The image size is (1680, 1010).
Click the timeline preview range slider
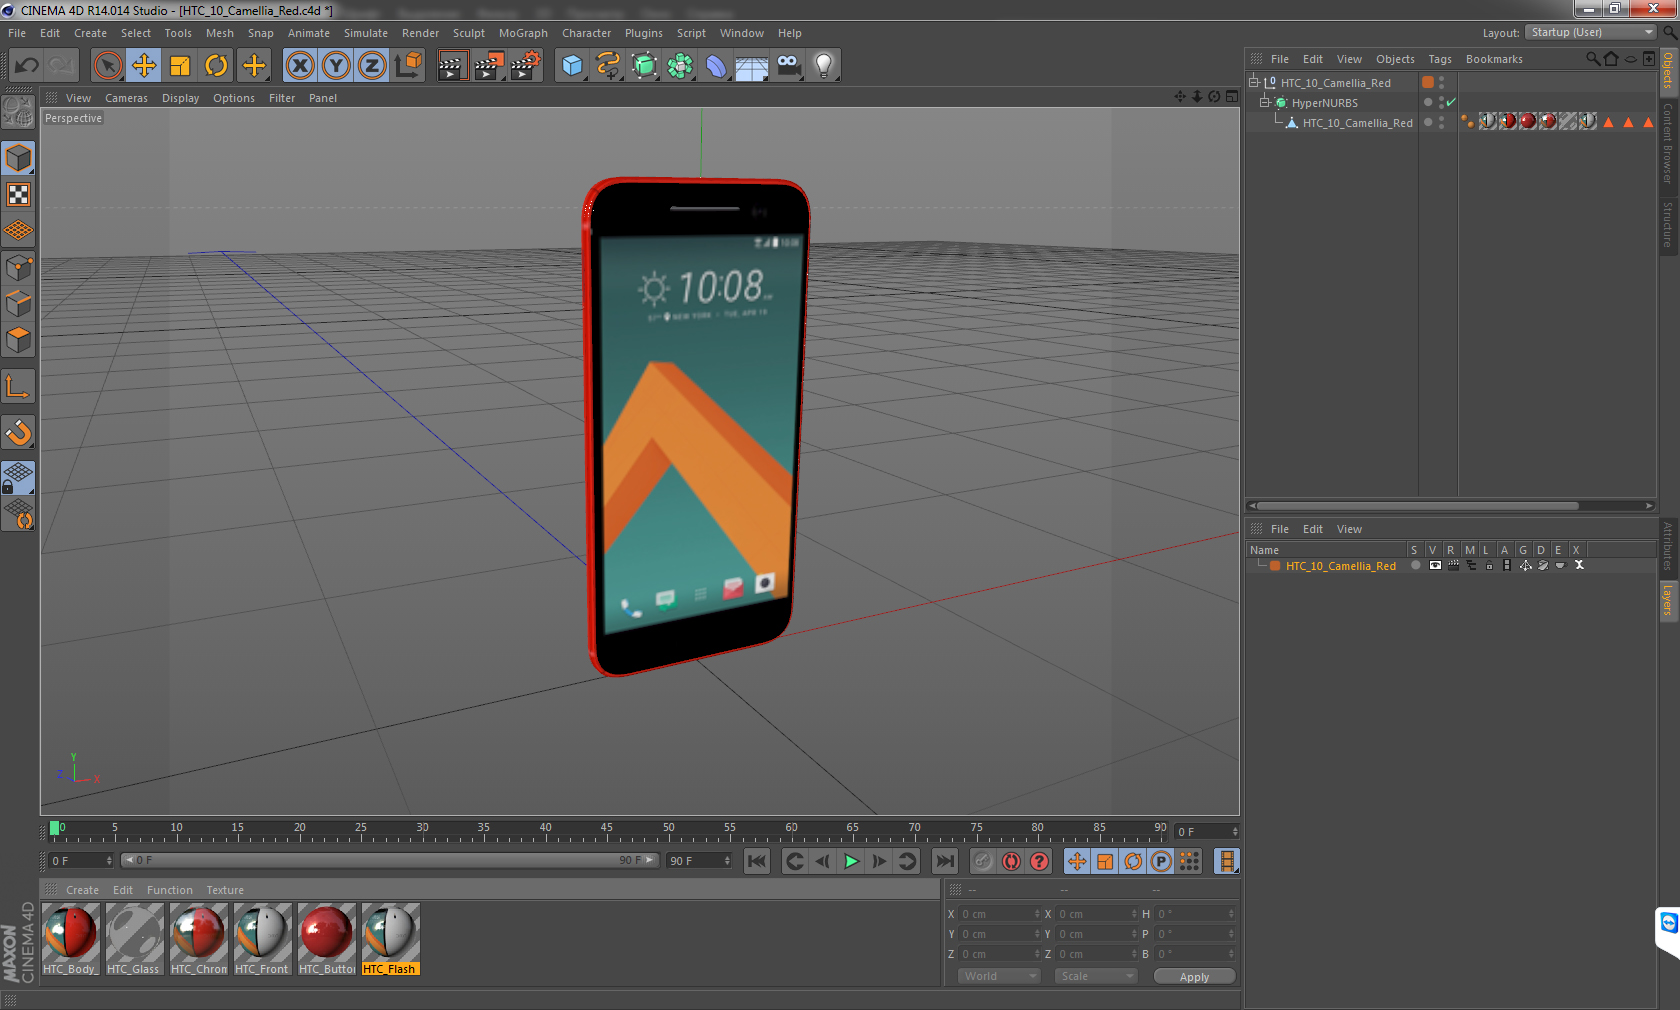coord(390,860)
